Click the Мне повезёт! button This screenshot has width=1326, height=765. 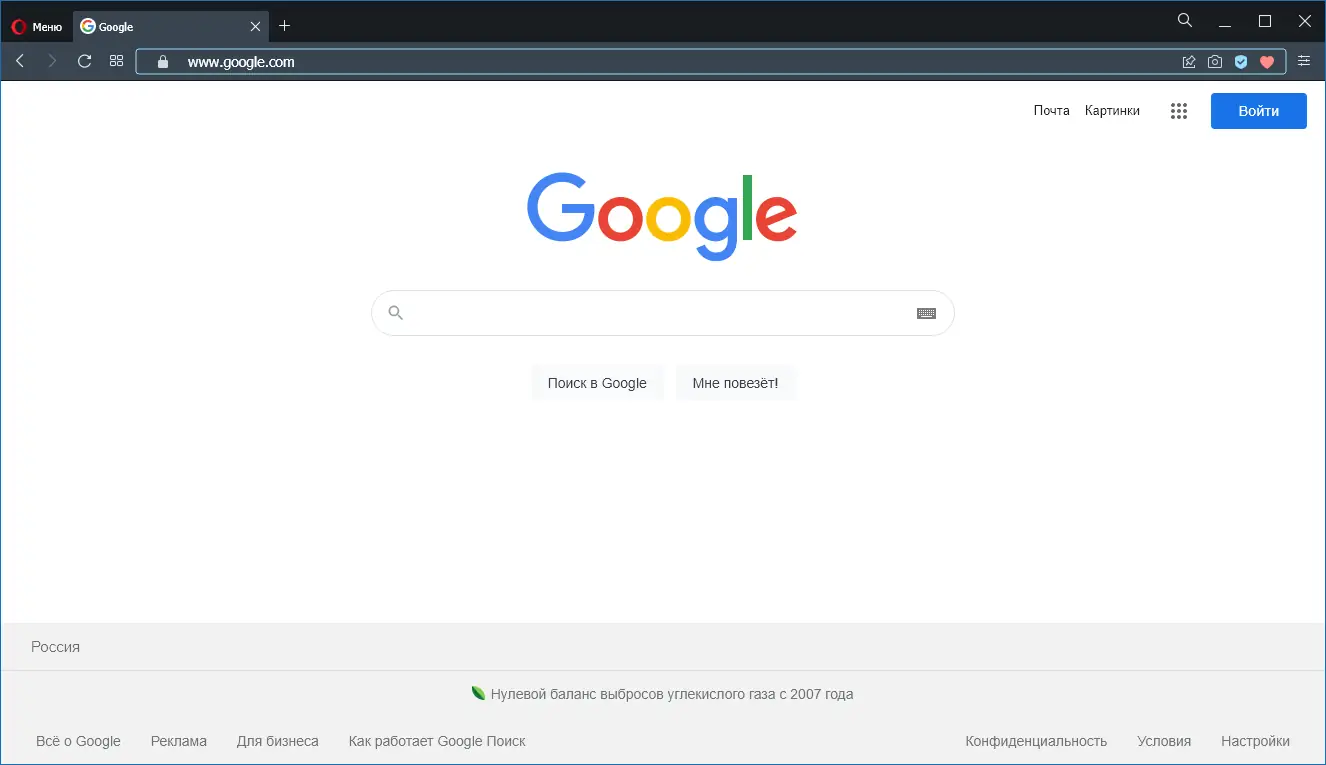tap(735, 383)
